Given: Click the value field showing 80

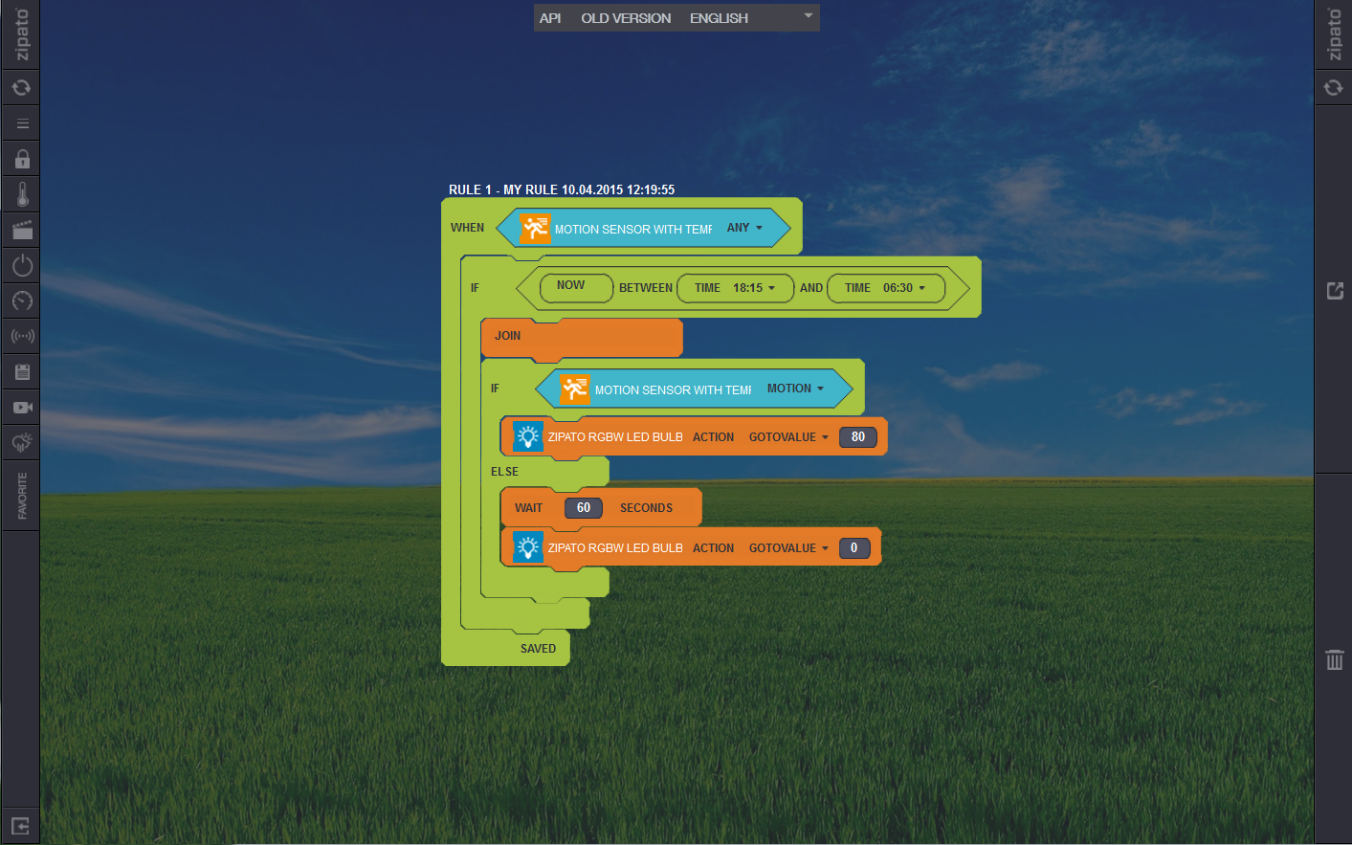Looking at the screenshot, I should click(x=858, y=437).
